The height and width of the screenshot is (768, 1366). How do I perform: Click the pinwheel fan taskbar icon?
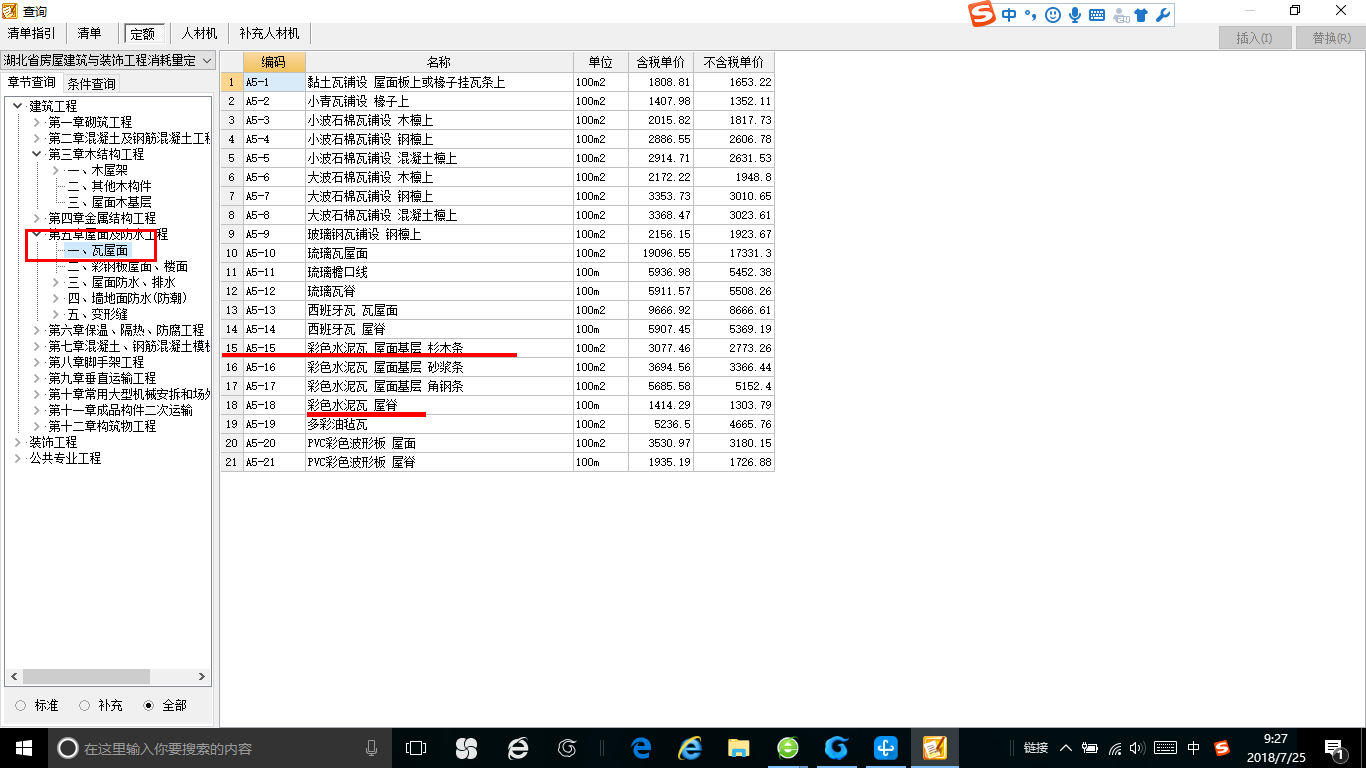466,748
